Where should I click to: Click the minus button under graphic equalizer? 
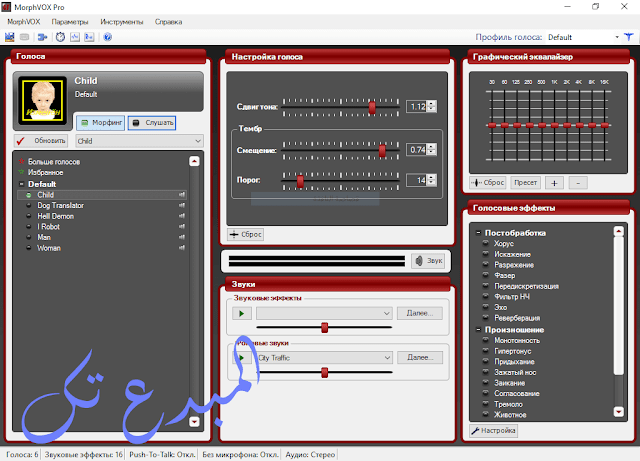pyautogui.click(x=578, y=183)
